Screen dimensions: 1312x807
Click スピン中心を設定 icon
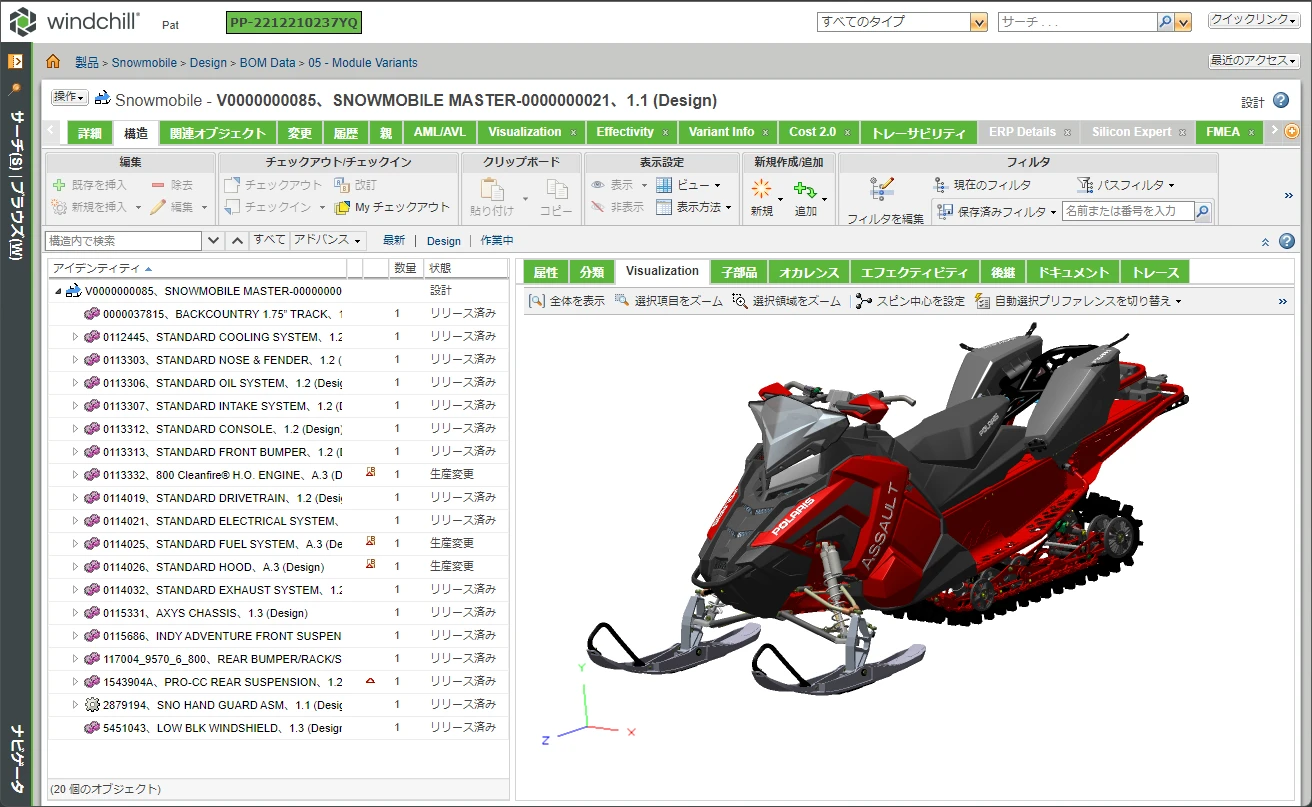(864, 301)
